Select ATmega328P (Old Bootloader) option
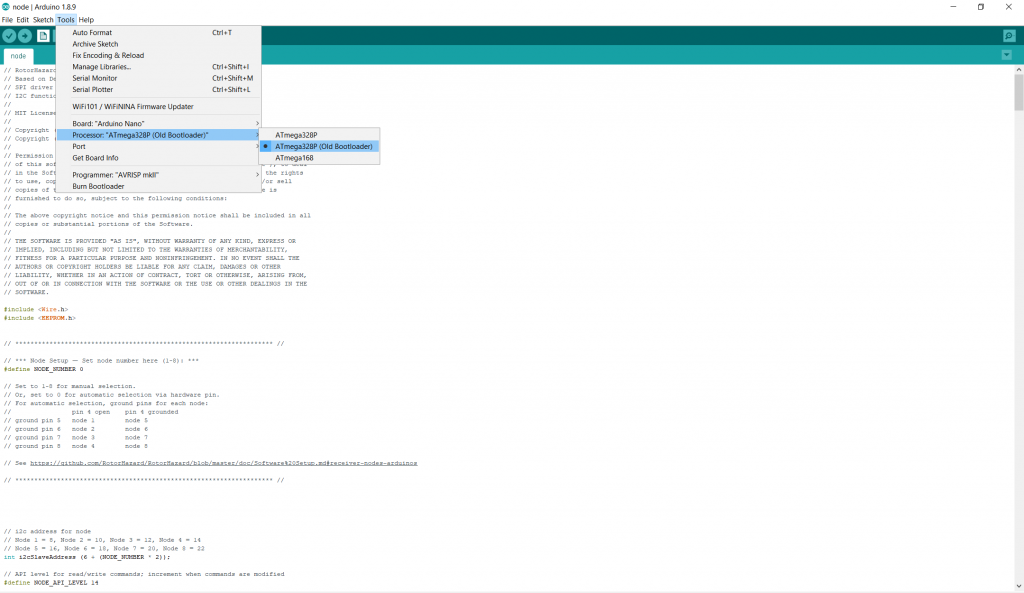 click(319, 146)
